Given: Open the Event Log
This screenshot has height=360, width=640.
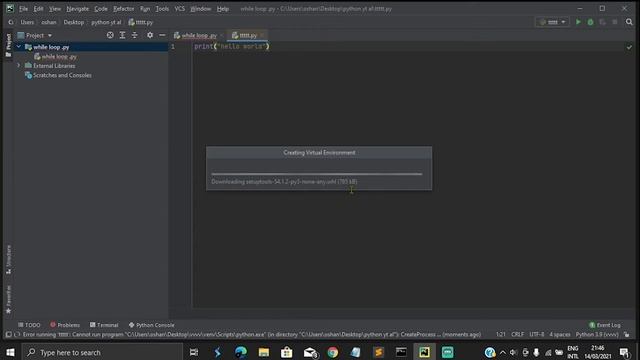Looking at the screenshot, I should point(604,325).
